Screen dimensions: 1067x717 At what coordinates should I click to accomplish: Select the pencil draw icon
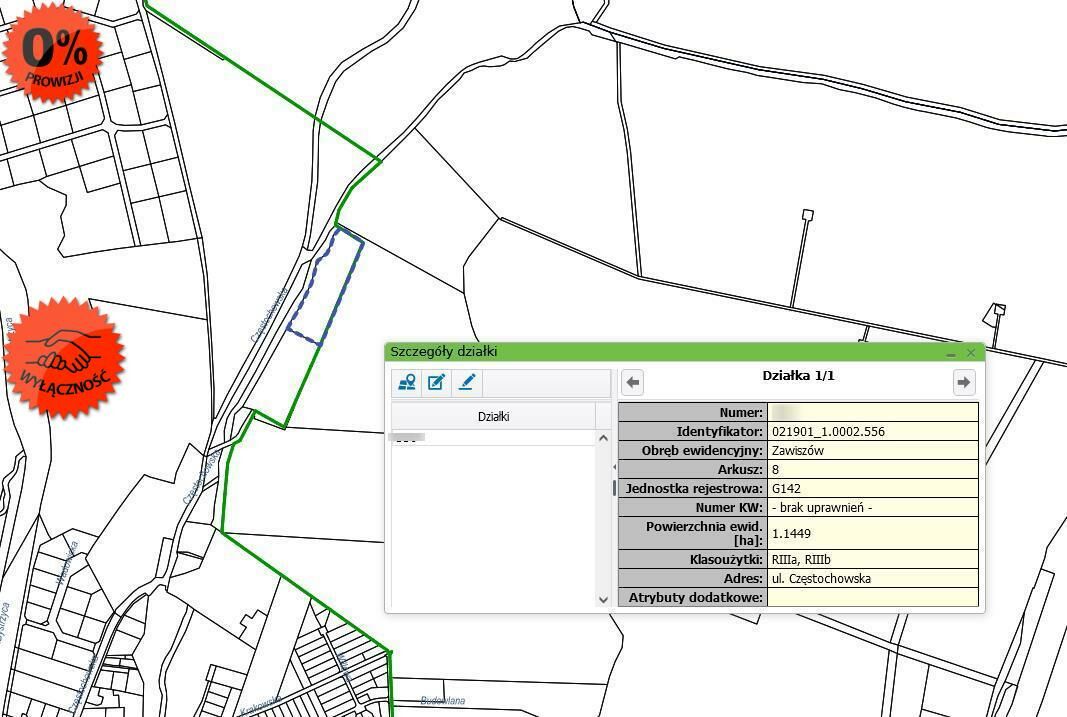(x=466, y=383)
